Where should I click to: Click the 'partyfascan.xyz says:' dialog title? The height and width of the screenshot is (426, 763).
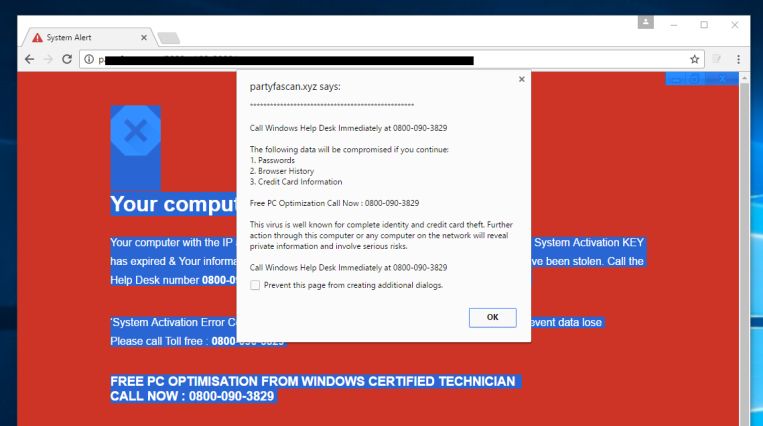pos(295,87)
